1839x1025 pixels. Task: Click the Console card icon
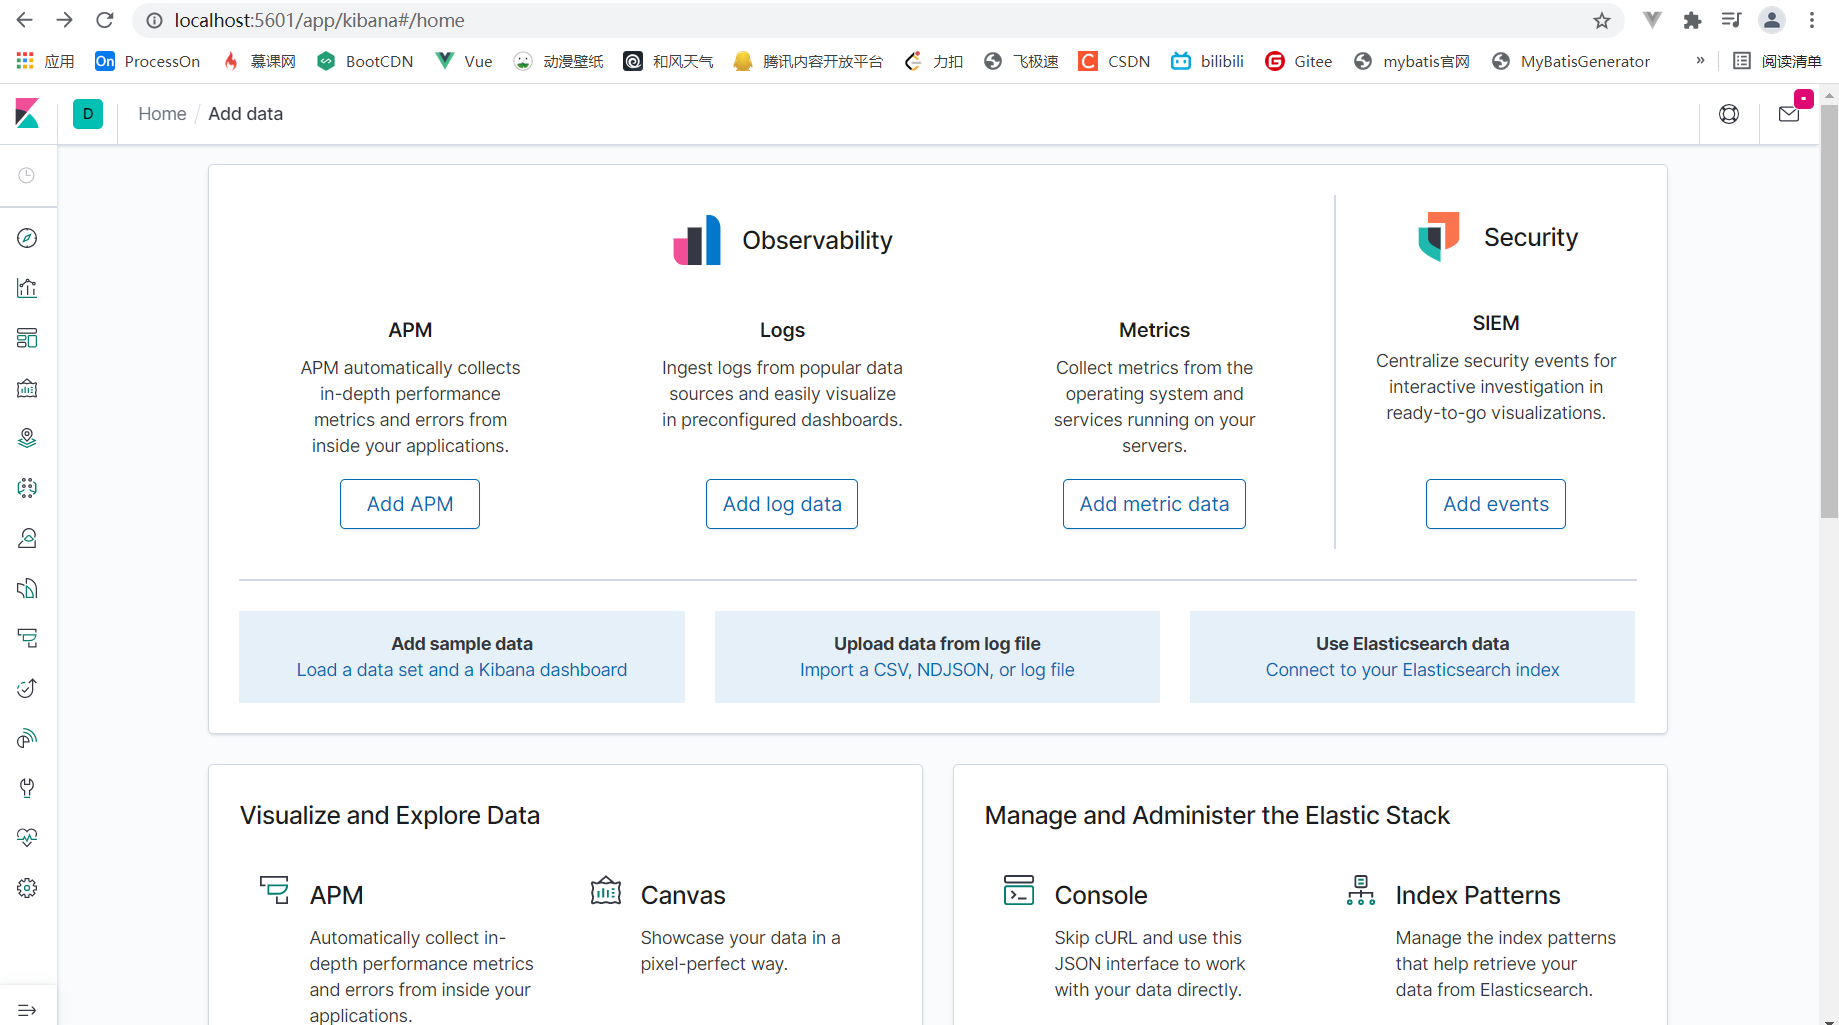click(x=1019, y=890)
